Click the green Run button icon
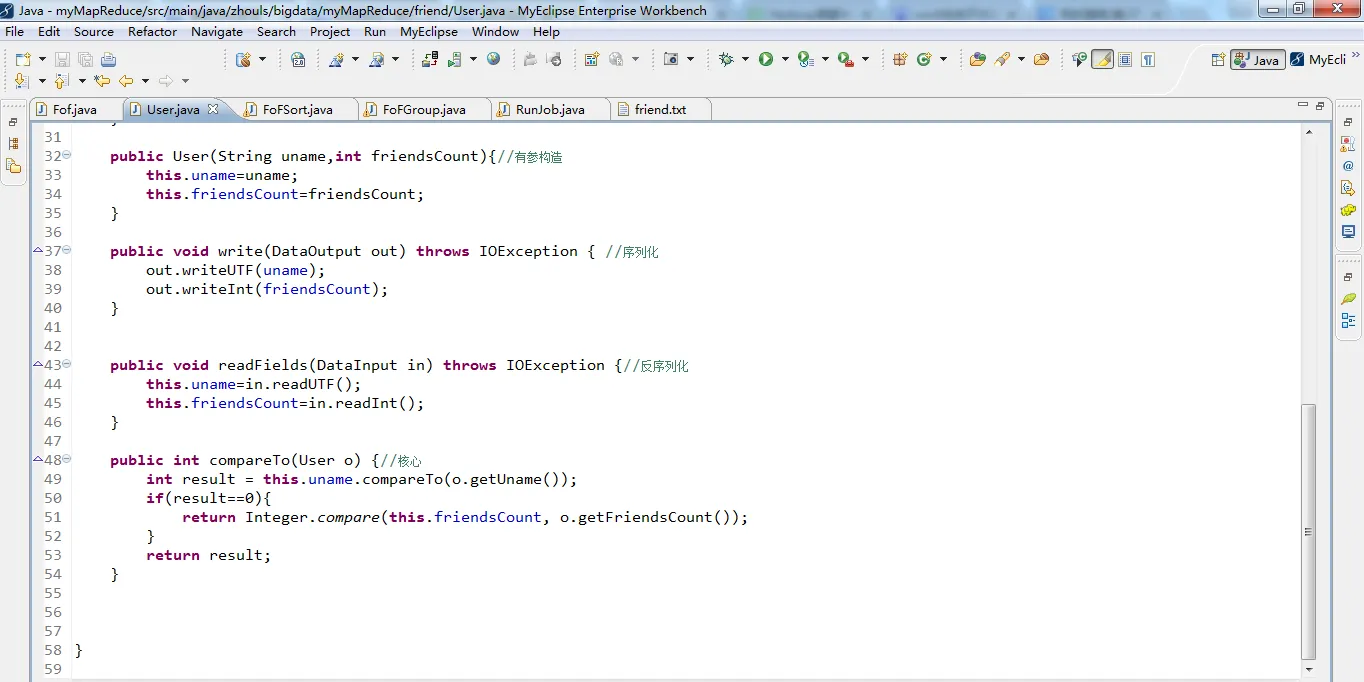Viewport: 1364px width, 682px height. coord(766,60)
